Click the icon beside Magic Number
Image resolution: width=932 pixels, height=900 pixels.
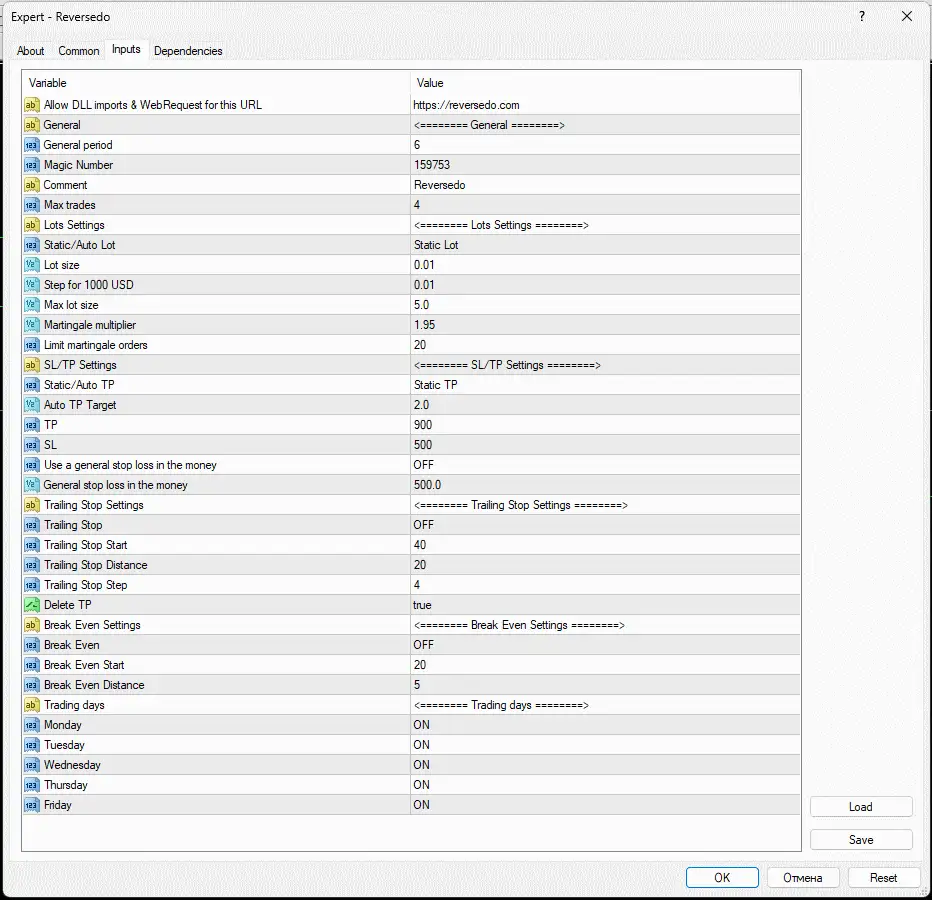[31, 165]
